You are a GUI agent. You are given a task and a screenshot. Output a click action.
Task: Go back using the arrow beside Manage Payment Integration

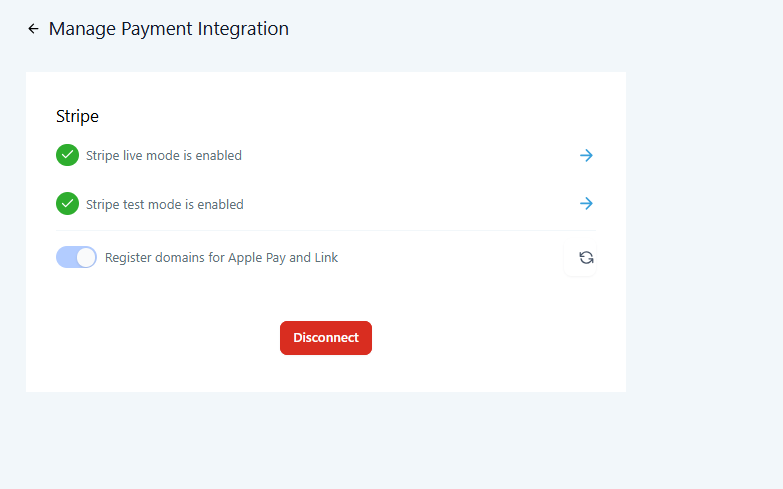(33, 29)
